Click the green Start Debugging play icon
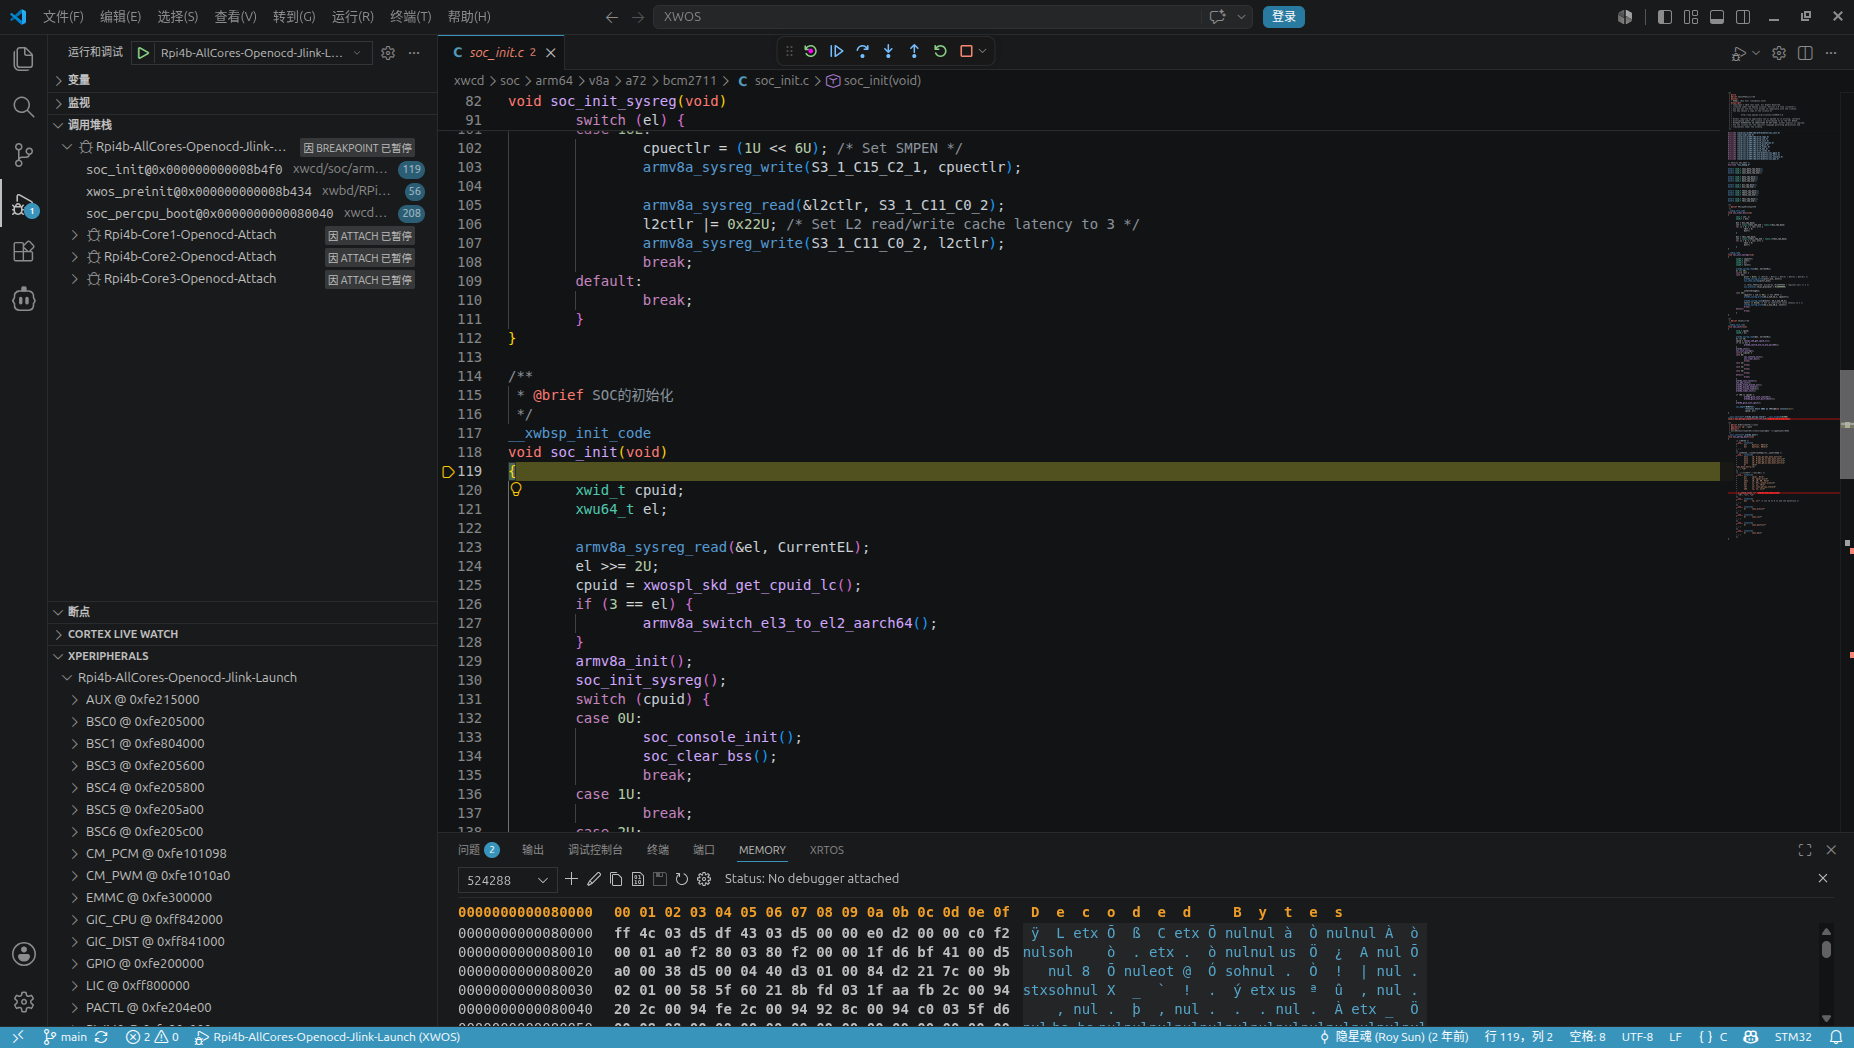The height and width of the screenshot is (1048, 1854). (144, 53)
